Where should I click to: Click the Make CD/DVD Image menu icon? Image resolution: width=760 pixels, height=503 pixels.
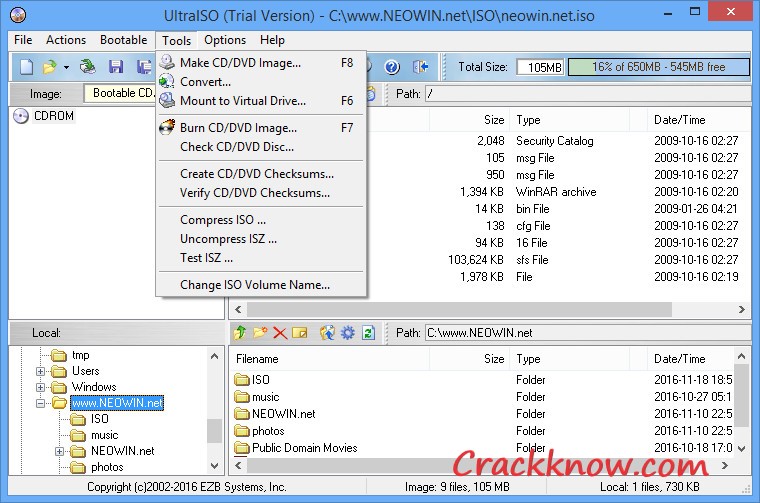(167, 62)
